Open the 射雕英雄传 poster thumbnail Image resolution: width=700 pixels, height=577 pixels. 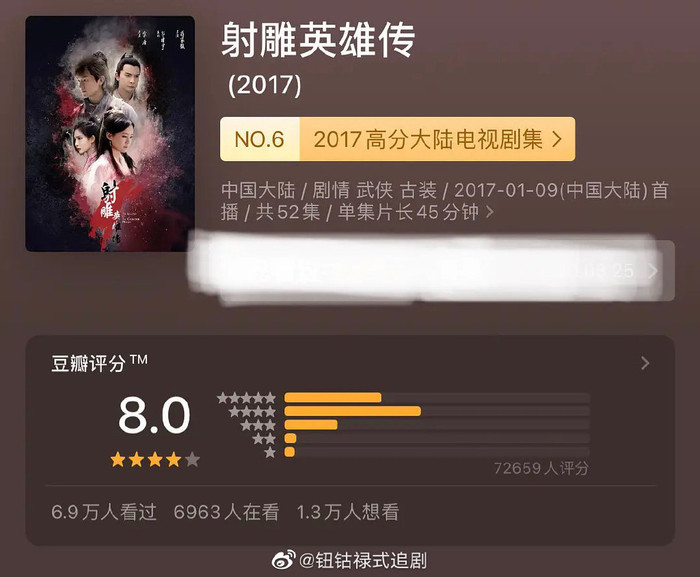(110, 134)
